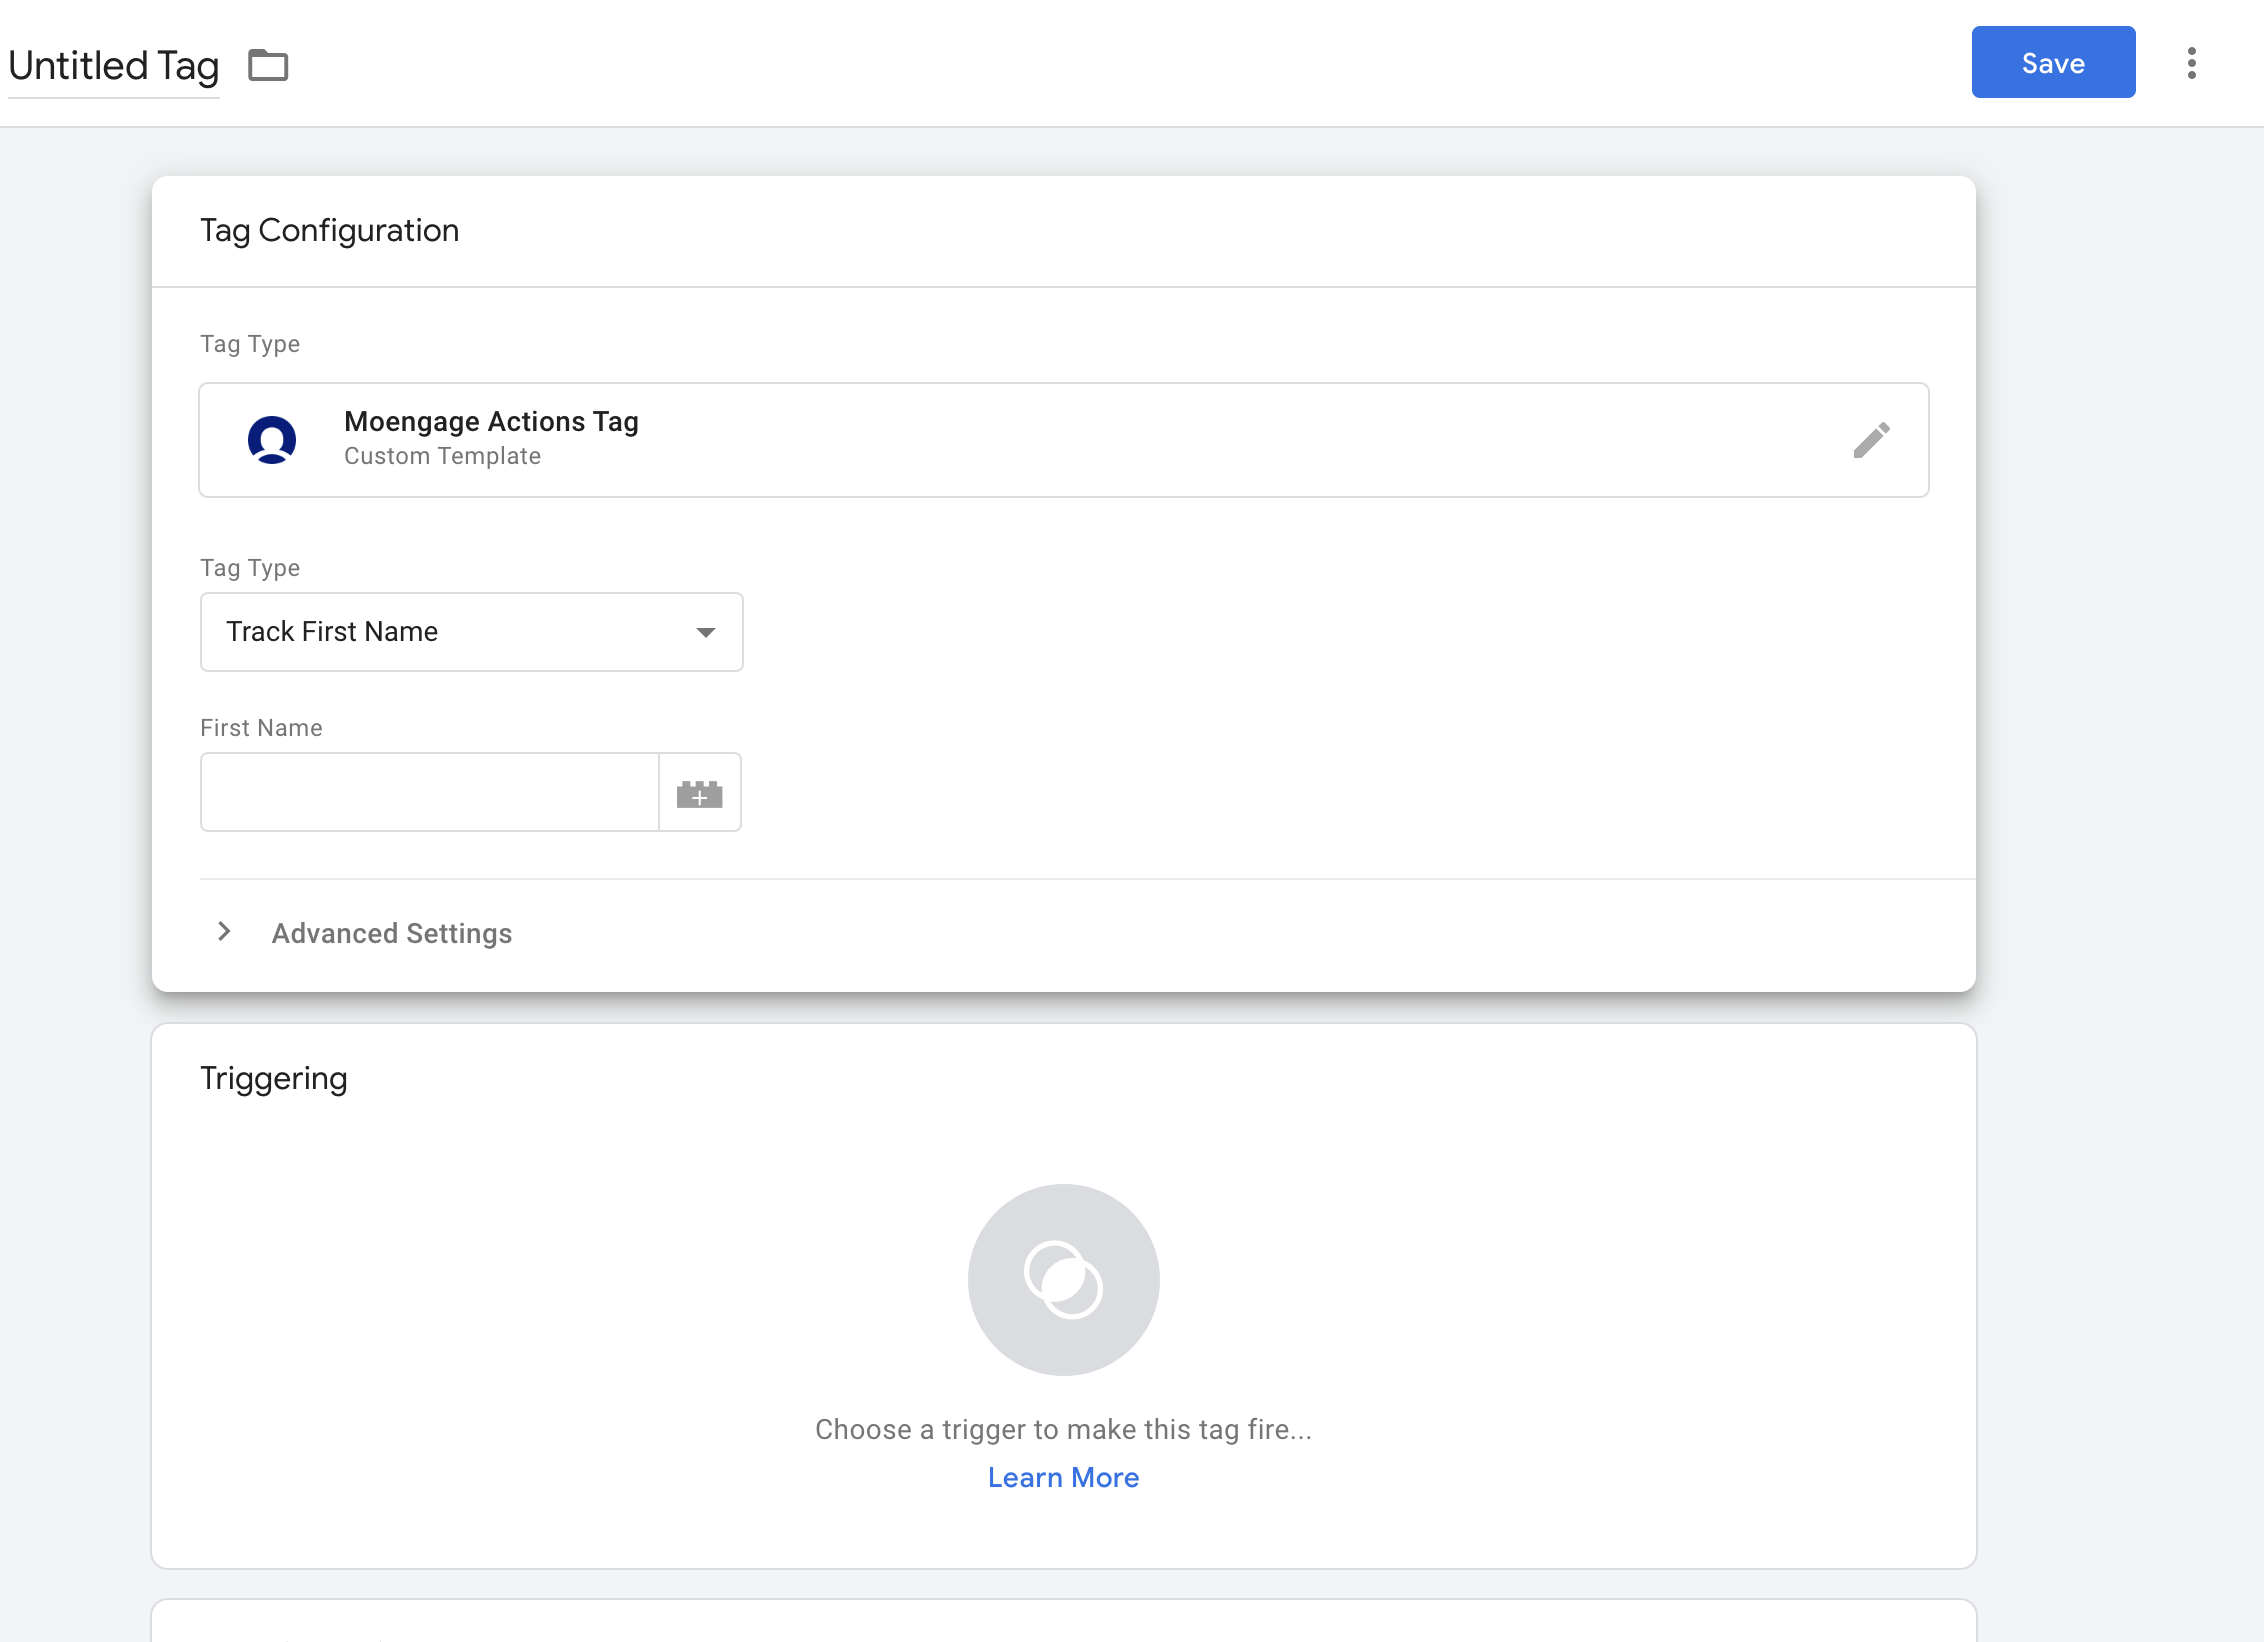
Task: Open the Learn More link
Action: pos(1064,1478)
